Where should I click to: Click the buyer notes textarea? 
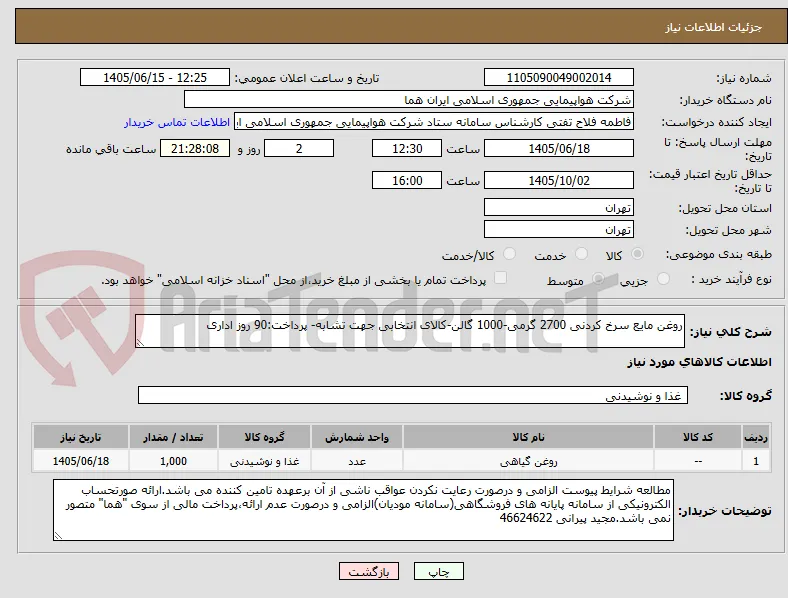point(363,510)
